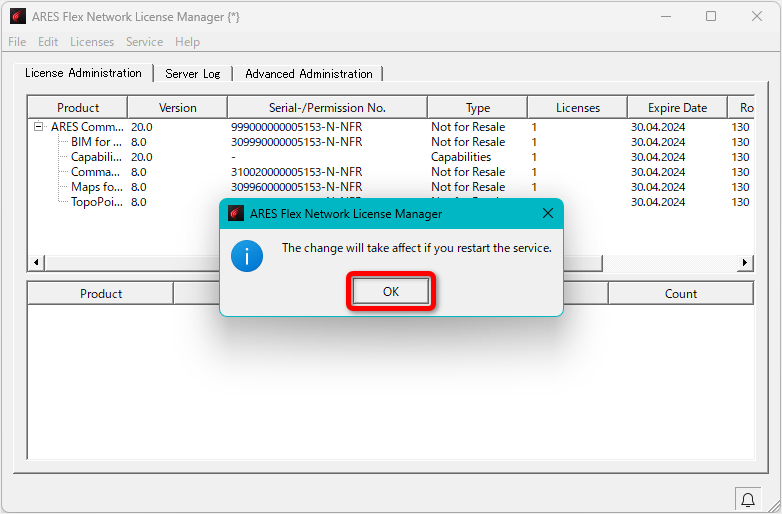Open the notification bell icon

coord(748,500)
